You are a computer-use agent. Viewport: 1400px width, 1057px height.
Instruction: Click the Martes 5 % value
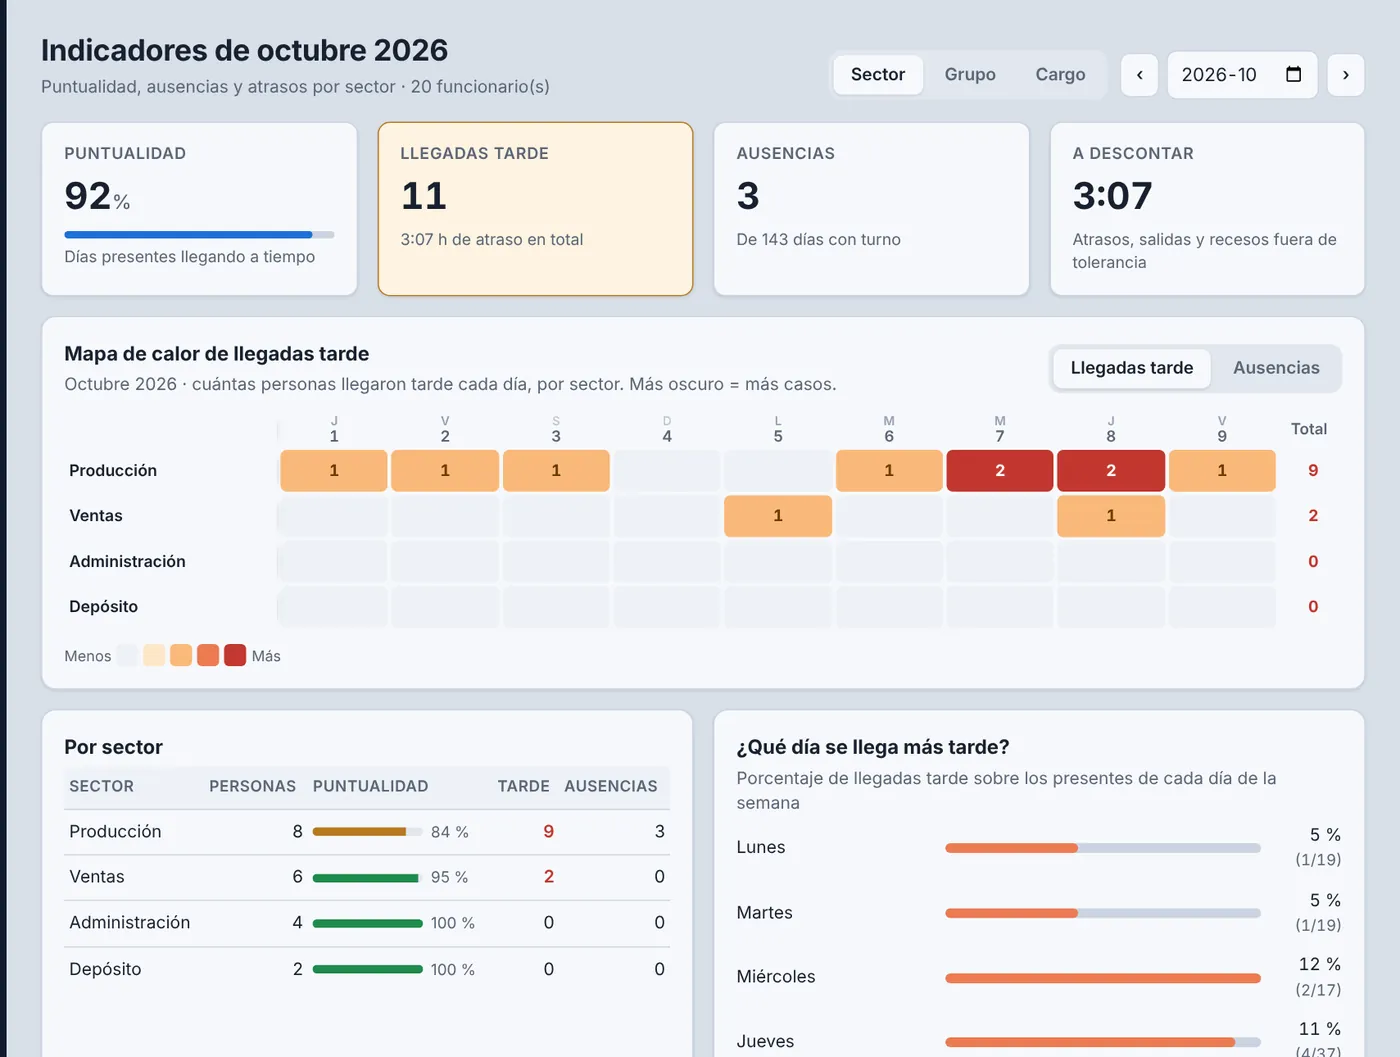pos(1325,901)
